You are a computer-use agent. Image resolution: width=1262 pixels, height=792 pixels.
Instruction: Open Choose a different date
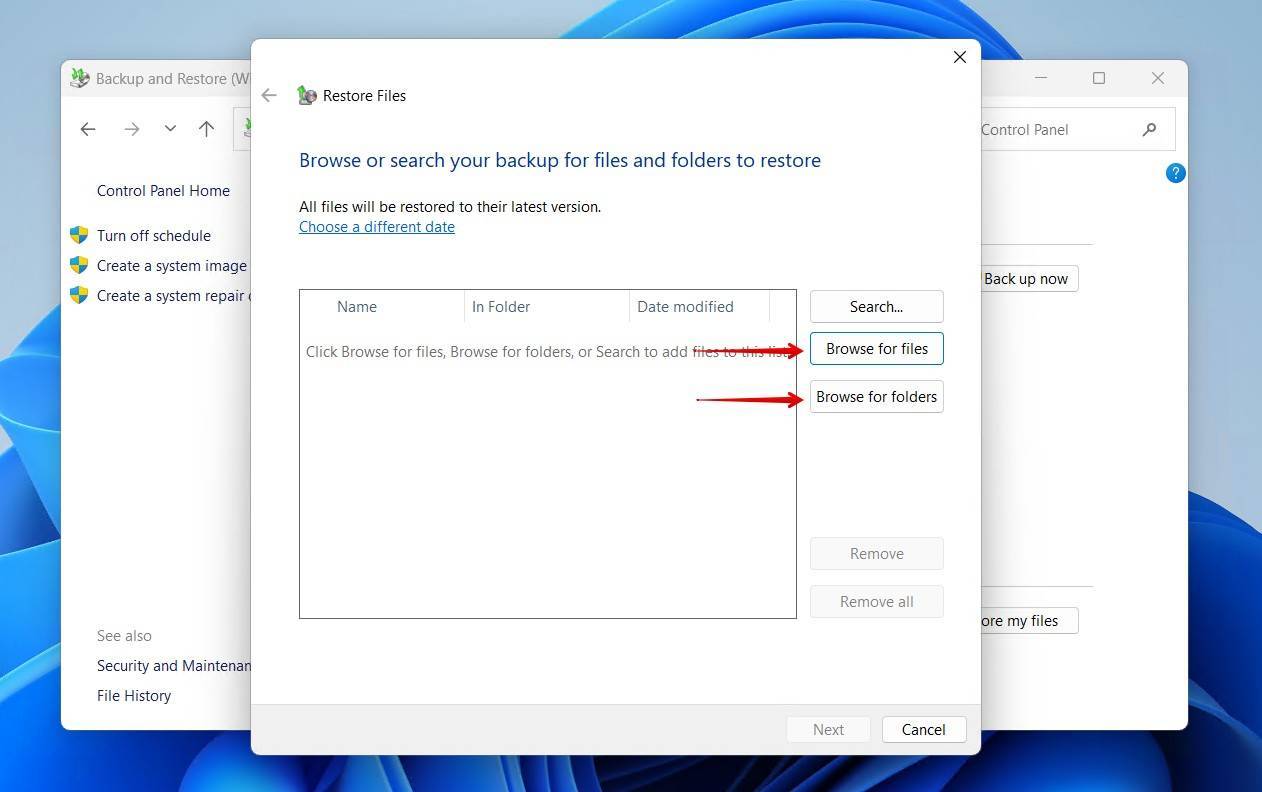[x=377, y=226]
